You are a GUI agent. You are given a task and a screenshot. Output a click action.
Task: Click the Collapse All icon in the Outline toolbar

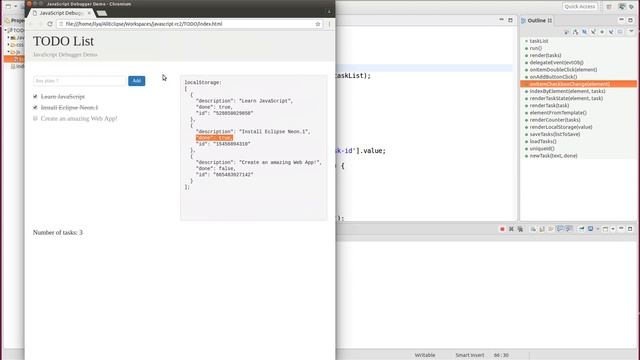coord(567,32)
